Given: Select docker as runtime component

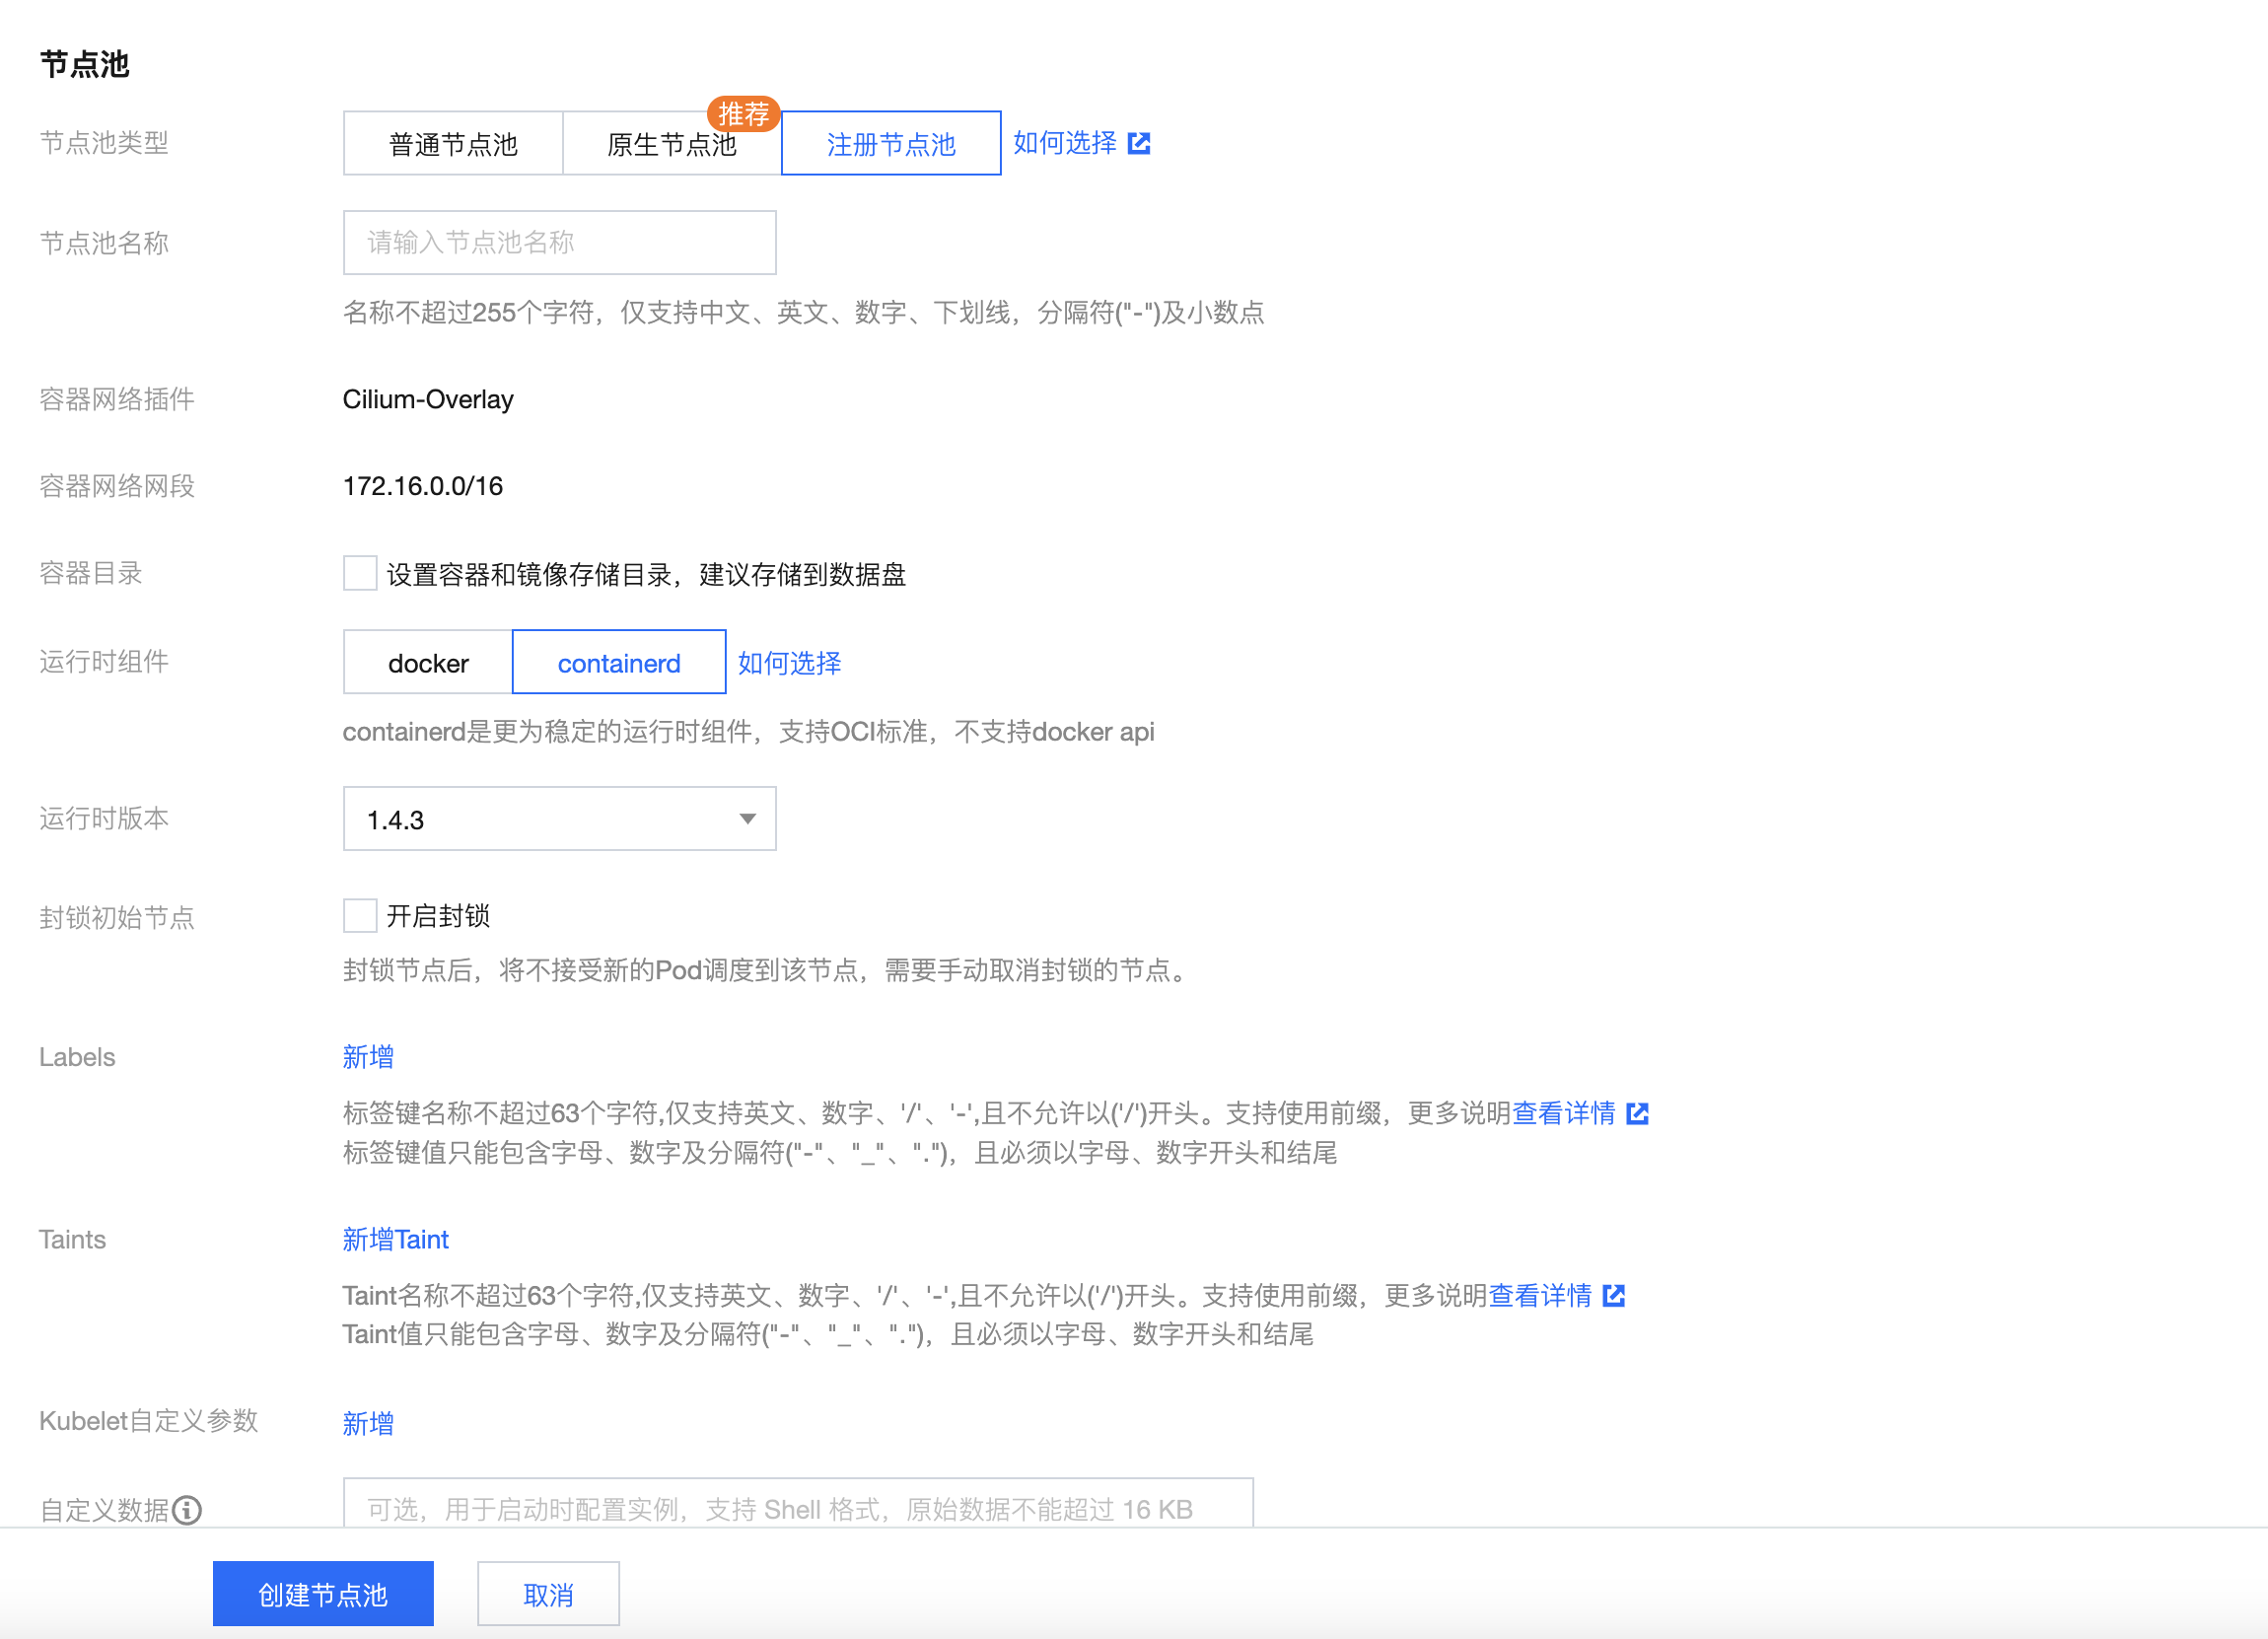Looking at the screenshot, I should [x=428, y=662].
